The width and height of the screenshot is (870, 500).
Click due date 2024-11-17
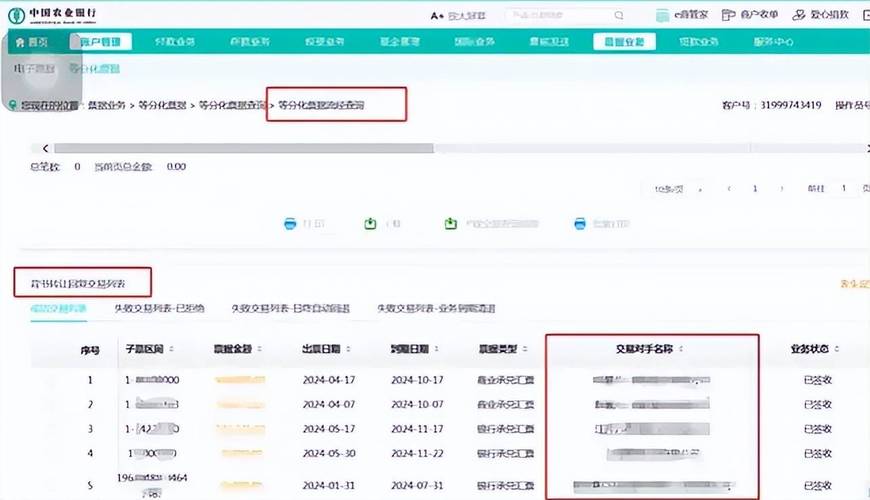click(x=417, y=429)
